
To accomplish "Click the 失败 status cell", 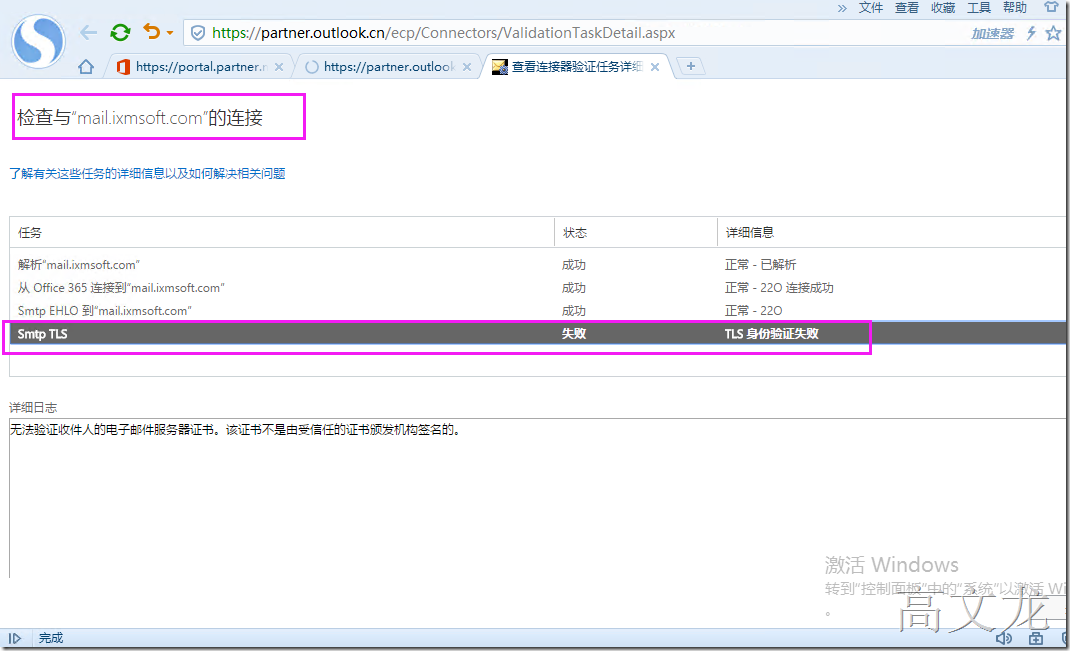I will (574, 334).
